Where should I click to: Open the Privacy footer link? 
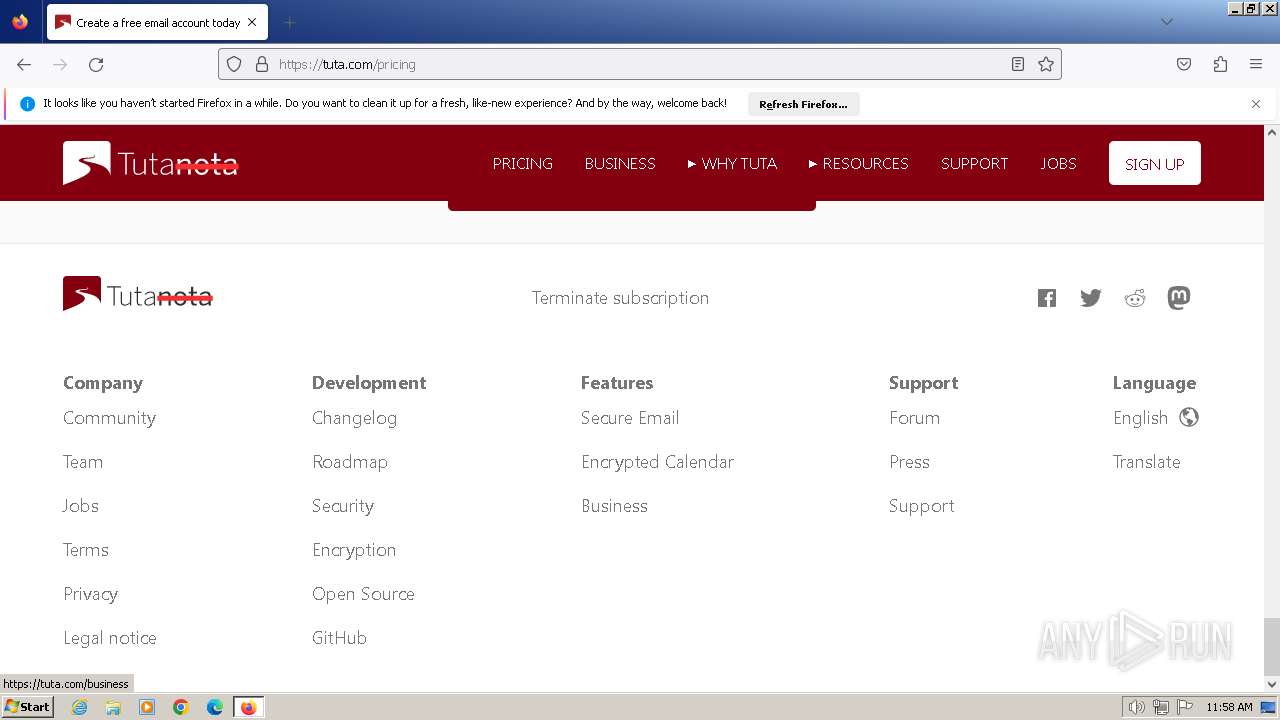[90, 594]
